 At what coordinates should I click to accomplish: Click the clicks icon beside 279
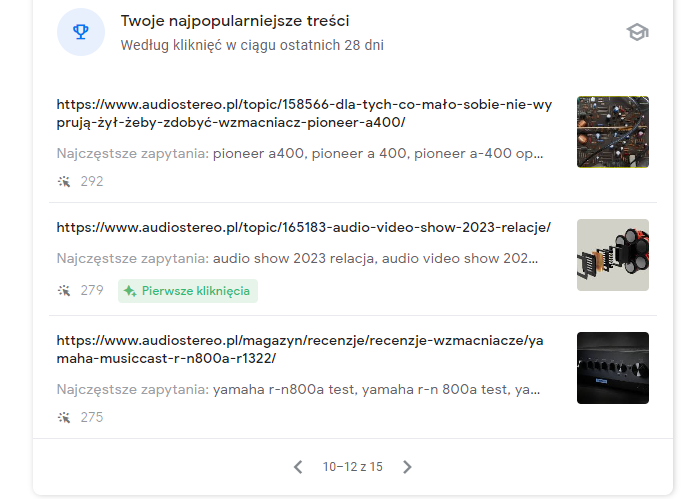(x=64, y=291)
